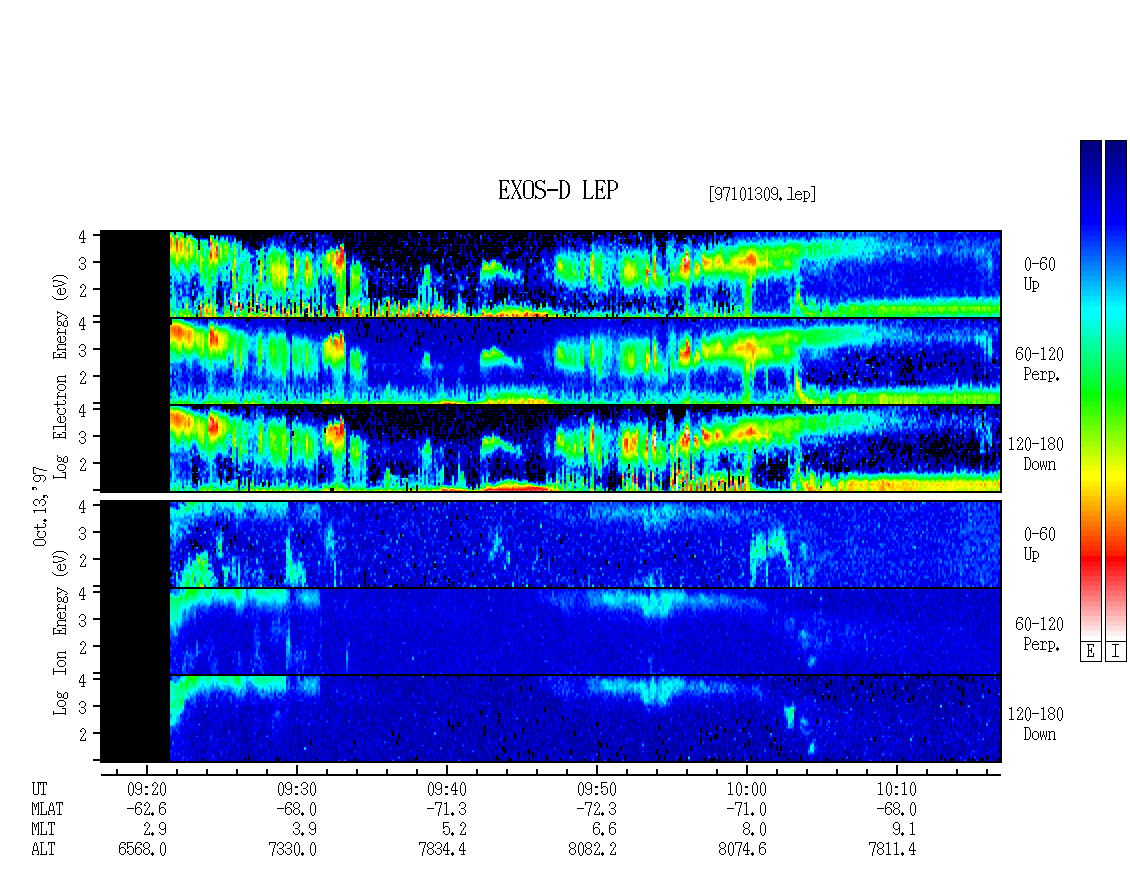
Task: Click the E label box under color bar
Action: click(x=1090, y=652)
